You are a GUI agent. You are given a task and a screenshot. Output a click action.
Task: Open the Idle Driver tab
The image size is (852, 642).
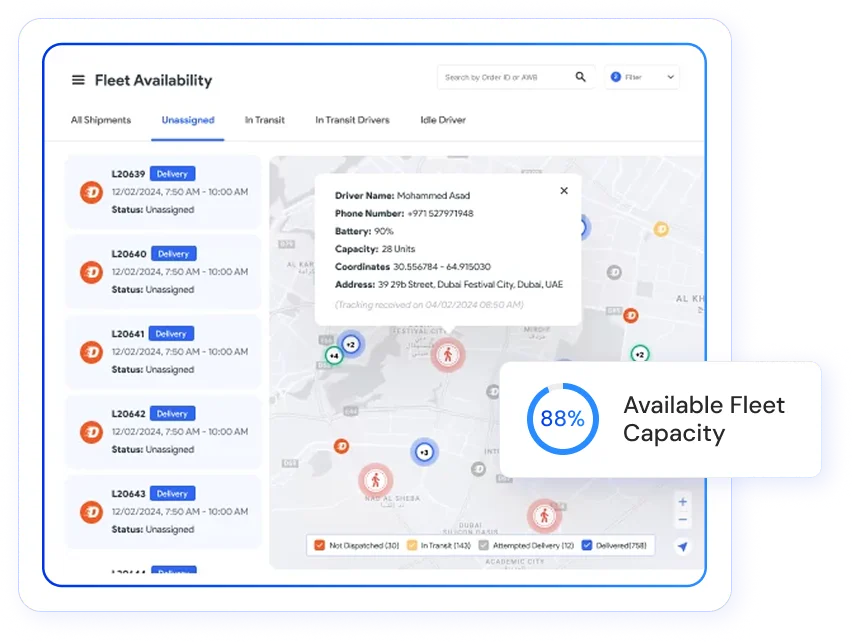pos(442,120)
